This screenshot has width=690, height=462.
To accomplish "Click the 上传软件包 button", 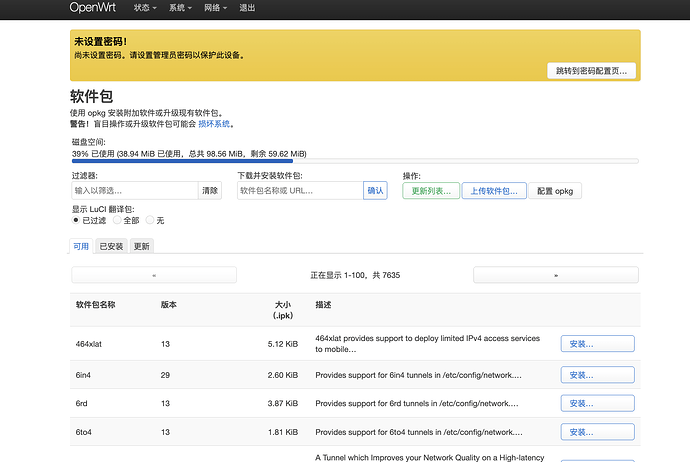I will coord(493,190).
